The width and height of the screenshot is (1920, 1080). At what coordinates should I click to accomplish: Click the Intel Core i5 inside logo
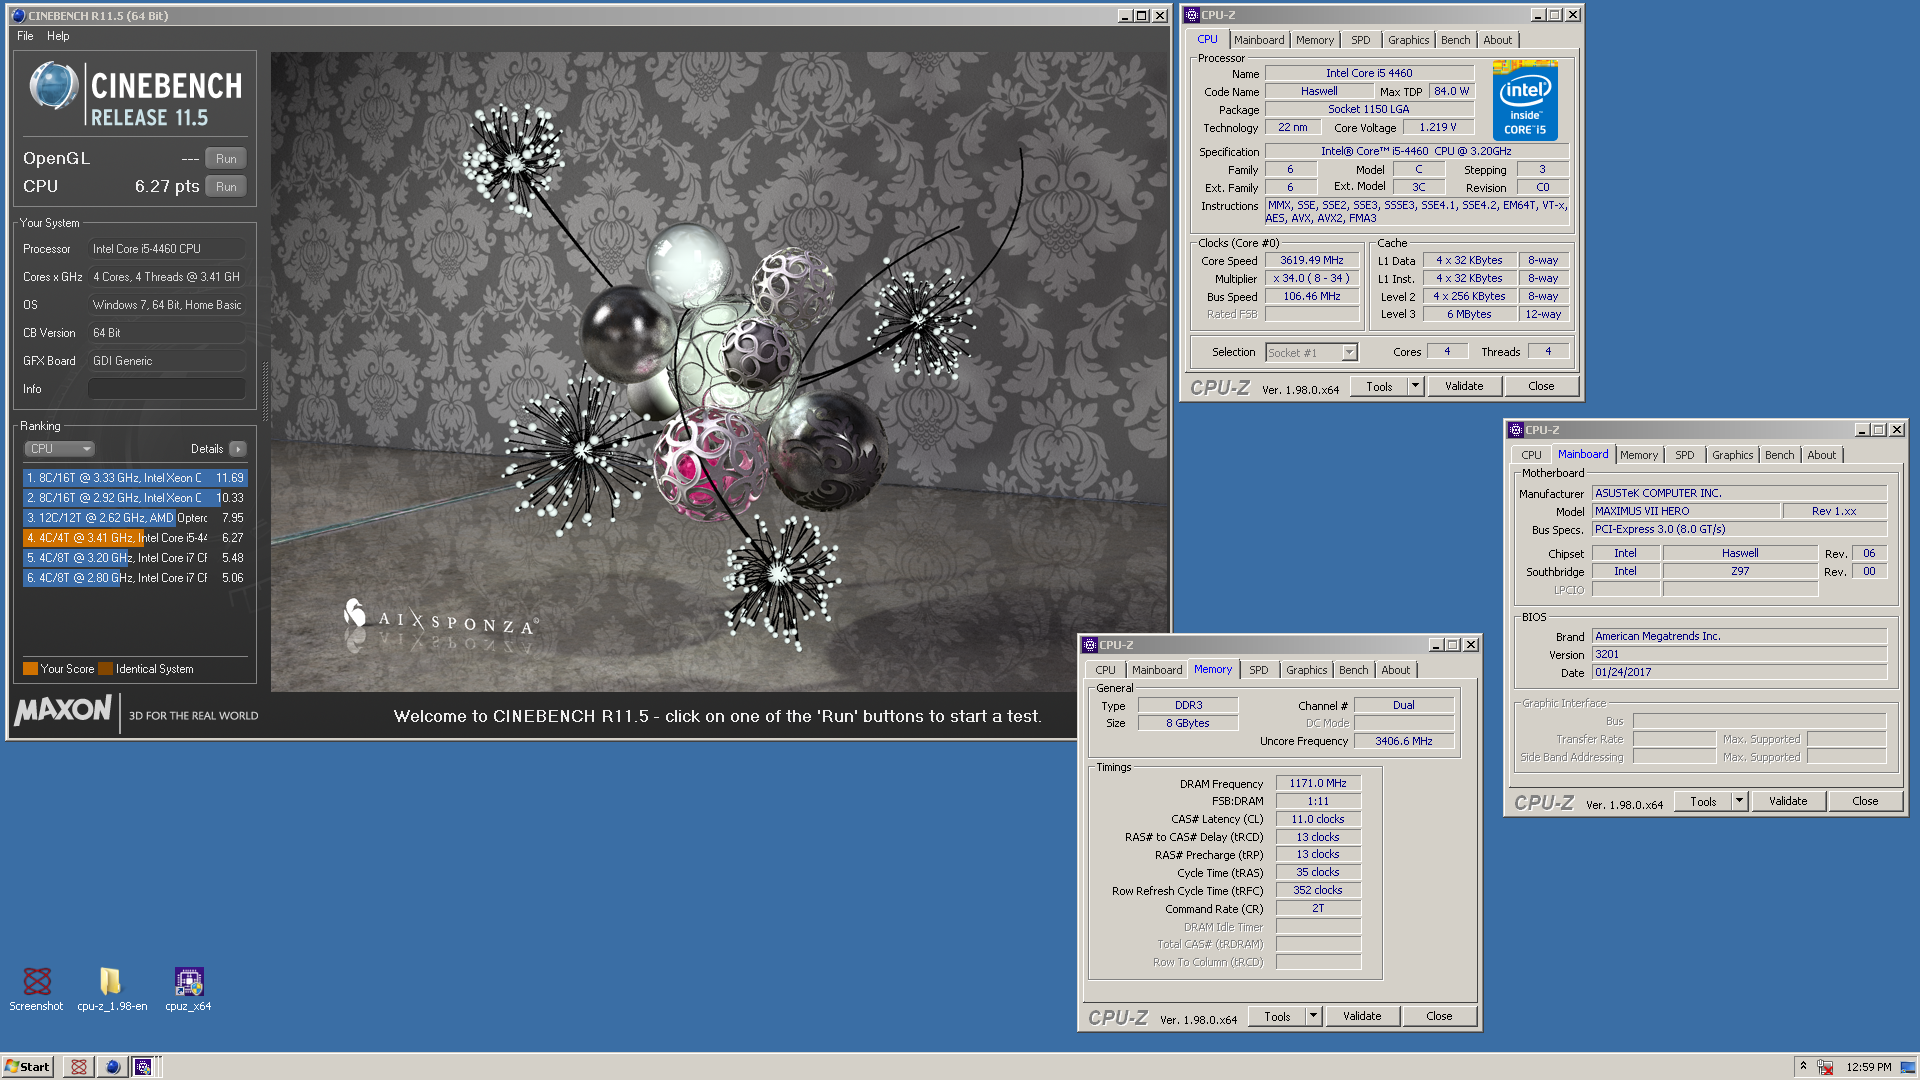click(1525, 100)
